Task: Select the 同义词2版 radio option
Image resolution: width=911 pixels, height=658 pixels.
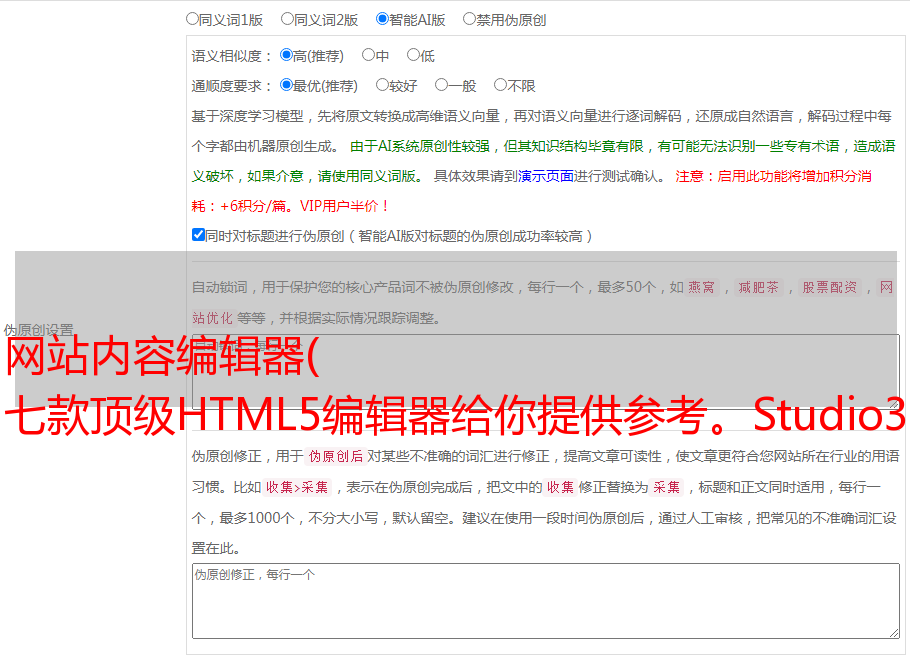Action: (287, 19)
